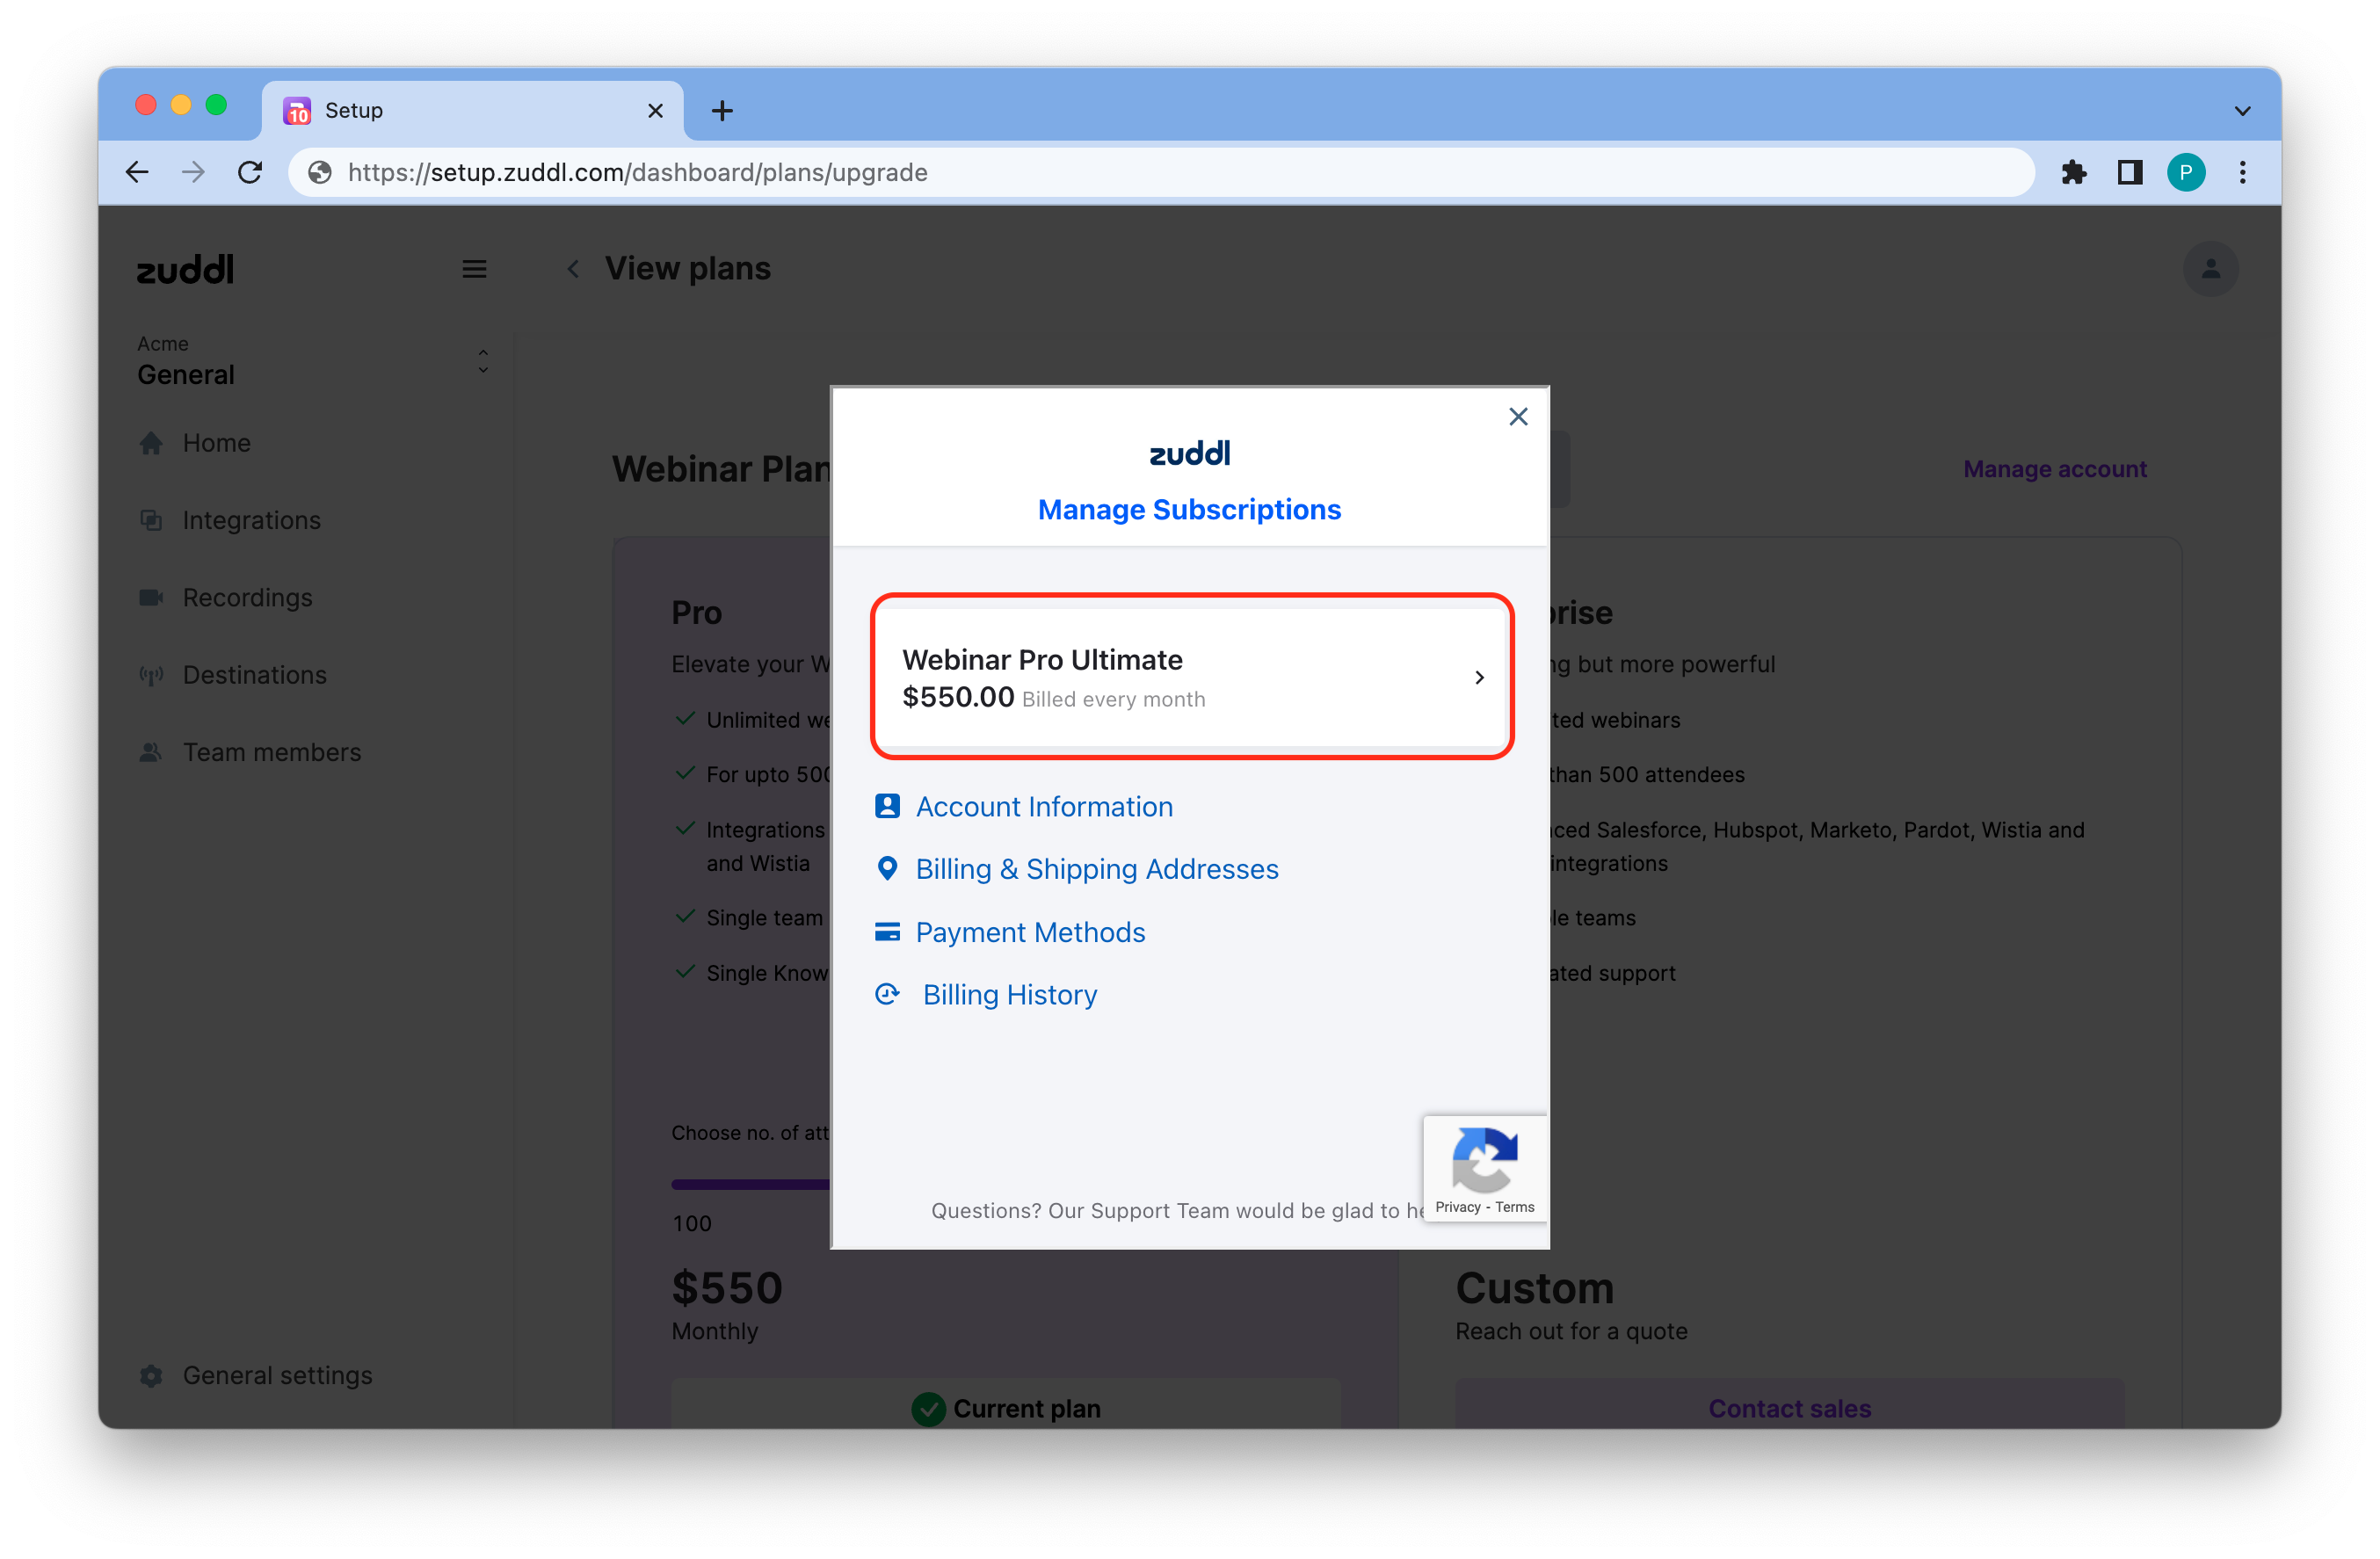Close the Manage Subscriptions modal
2380x1559 pixels.
(1518, 417)
